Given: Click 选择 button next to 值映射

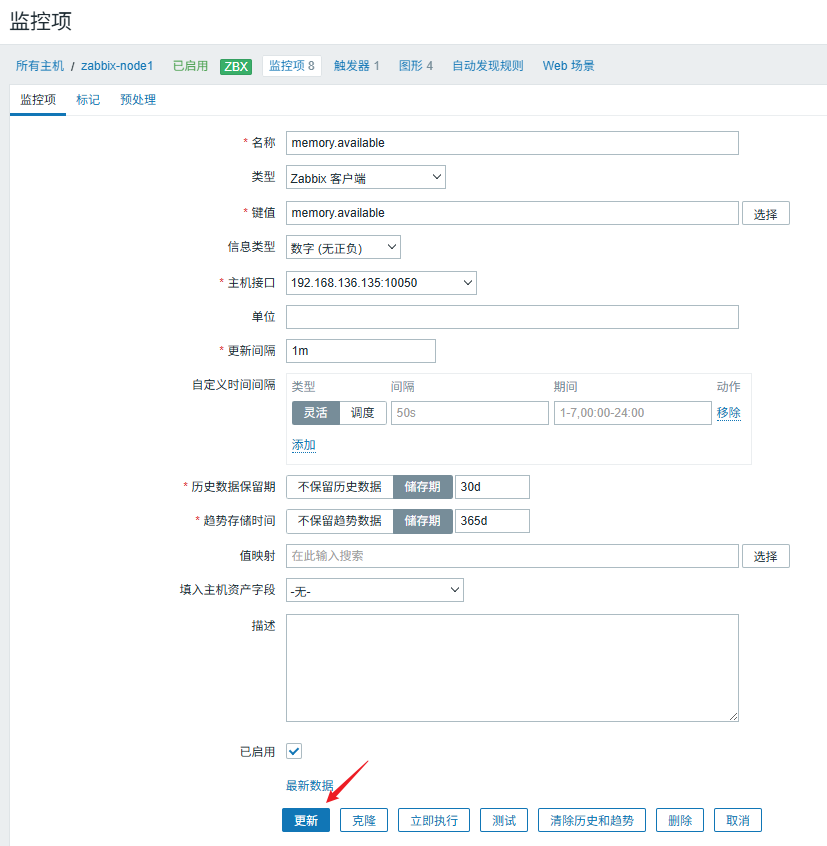Looking at the screenshot, I should coord(766,556).
